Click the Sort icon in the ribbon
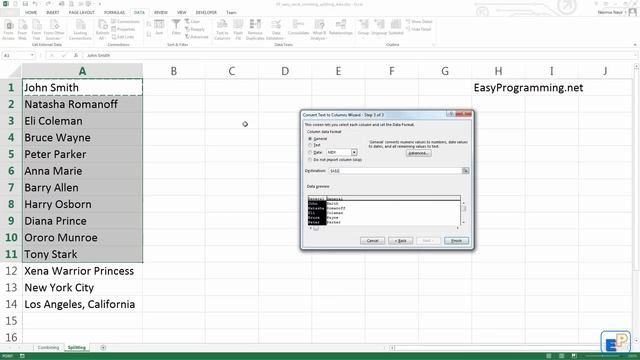 point(159,28)
